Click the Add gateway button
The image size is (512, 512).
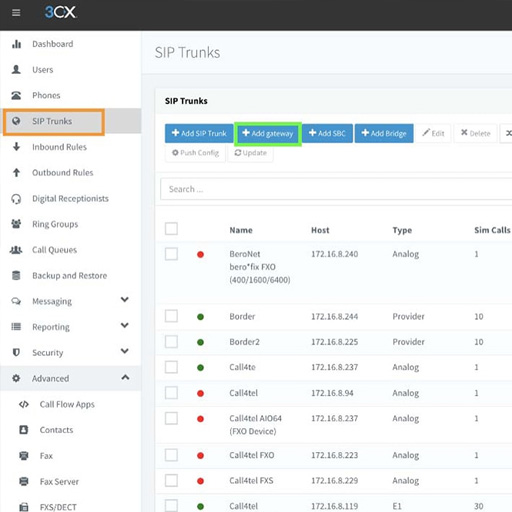pos(268,133)
